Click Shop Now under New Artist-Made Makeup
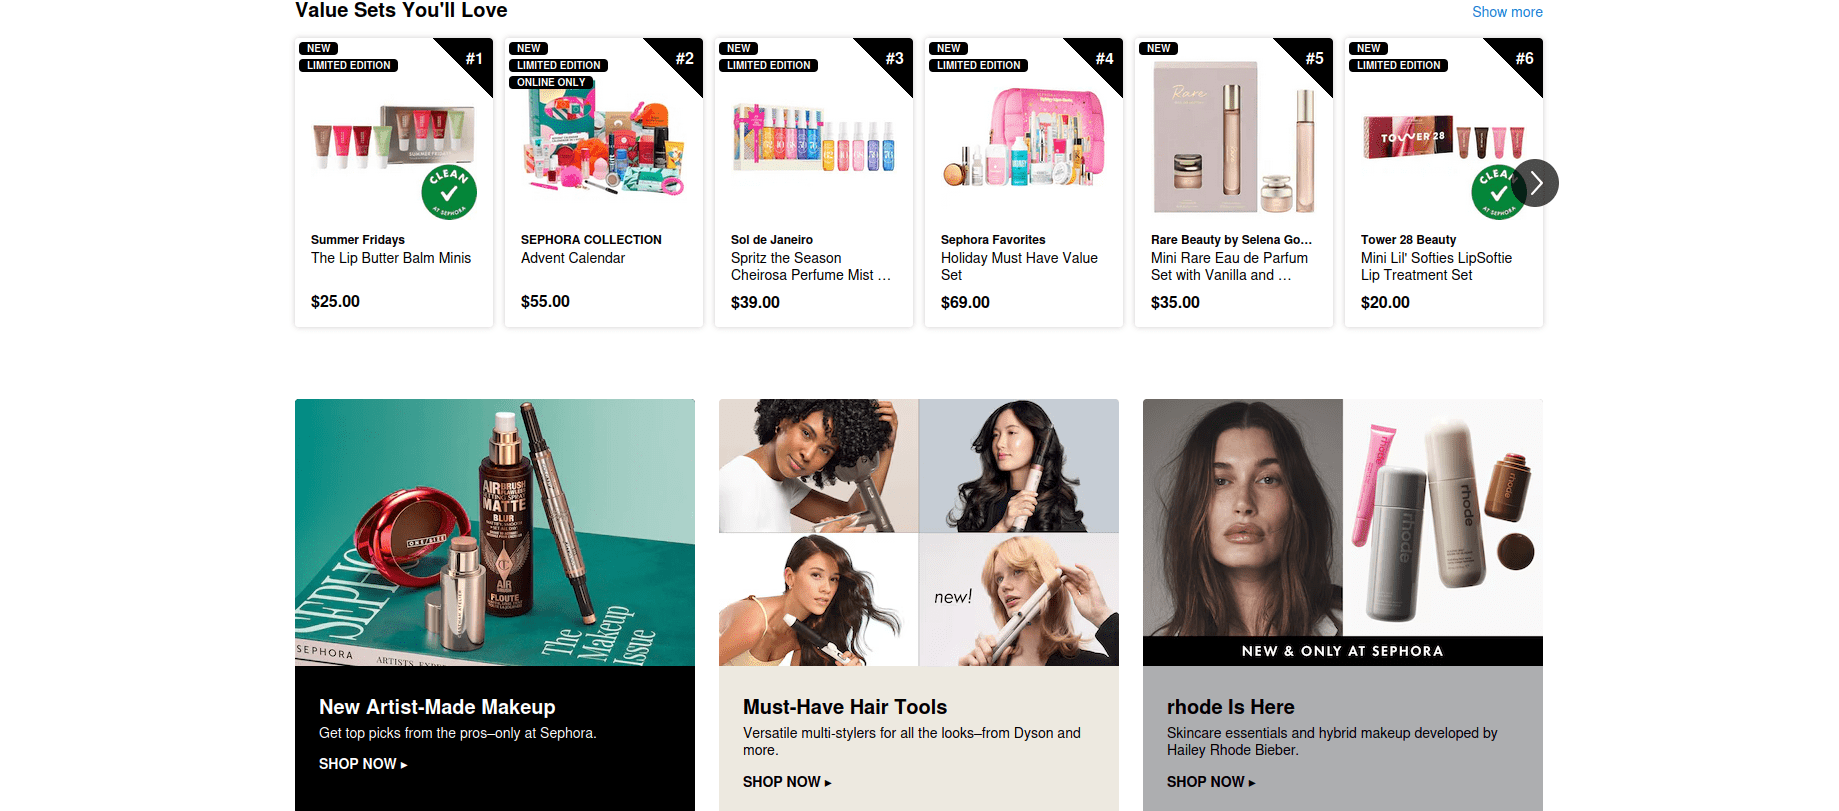 pyautogui.click(x=363, y=764)
